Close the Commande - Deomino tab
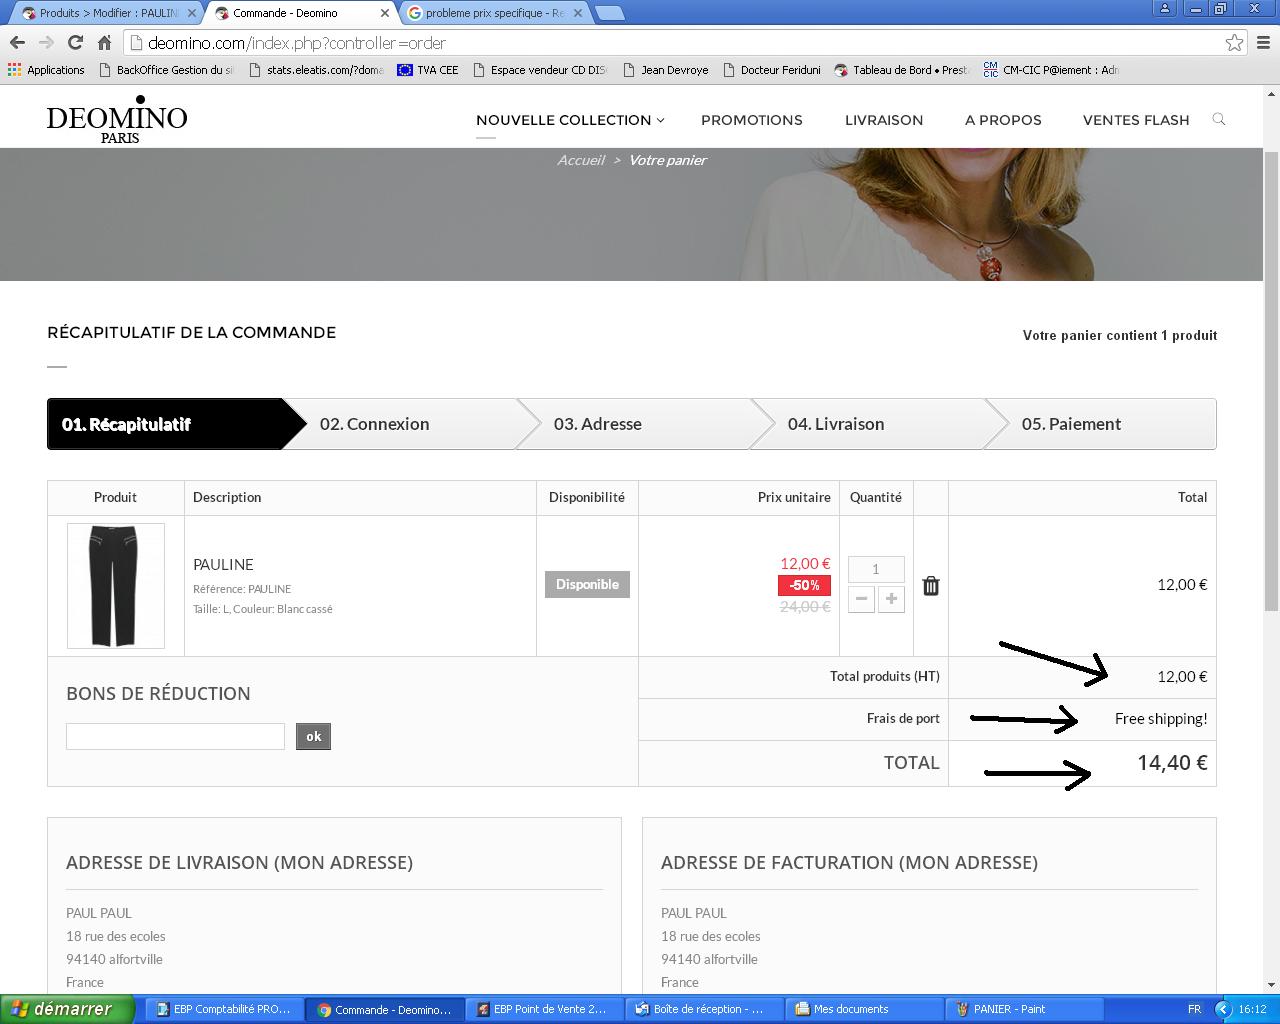1280x1024 pixels. point(384,13)
